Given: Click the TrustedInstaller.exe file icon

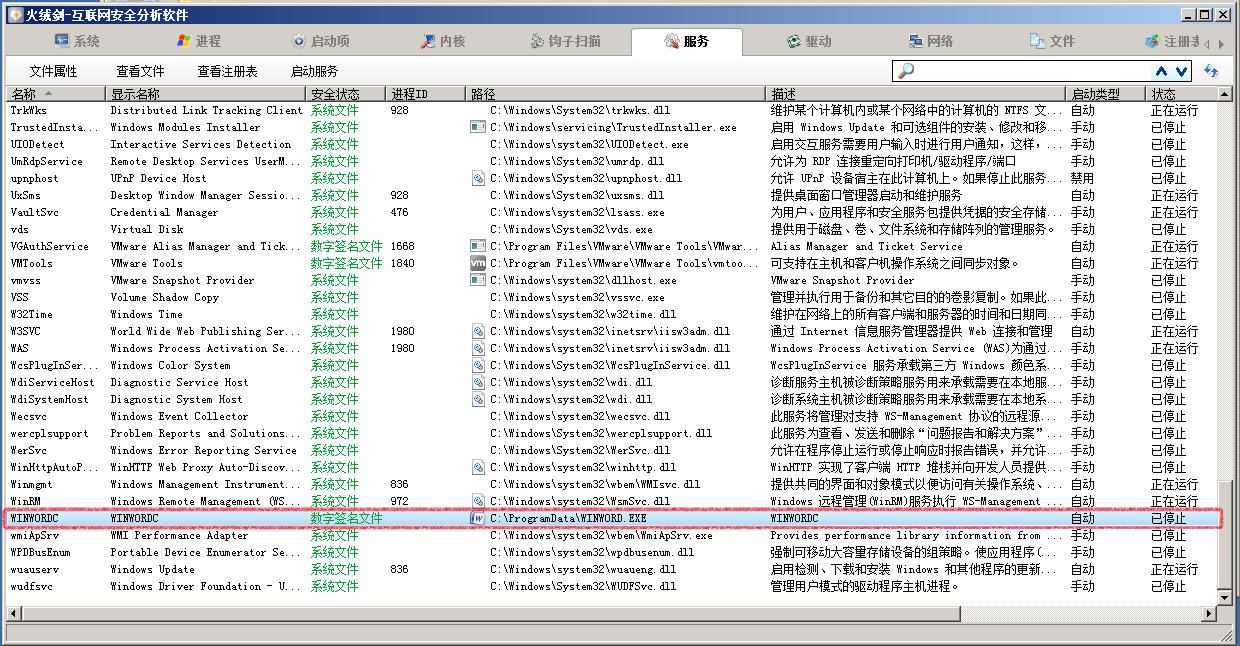Looking at the screenshot, I should (x=478, y=127).
